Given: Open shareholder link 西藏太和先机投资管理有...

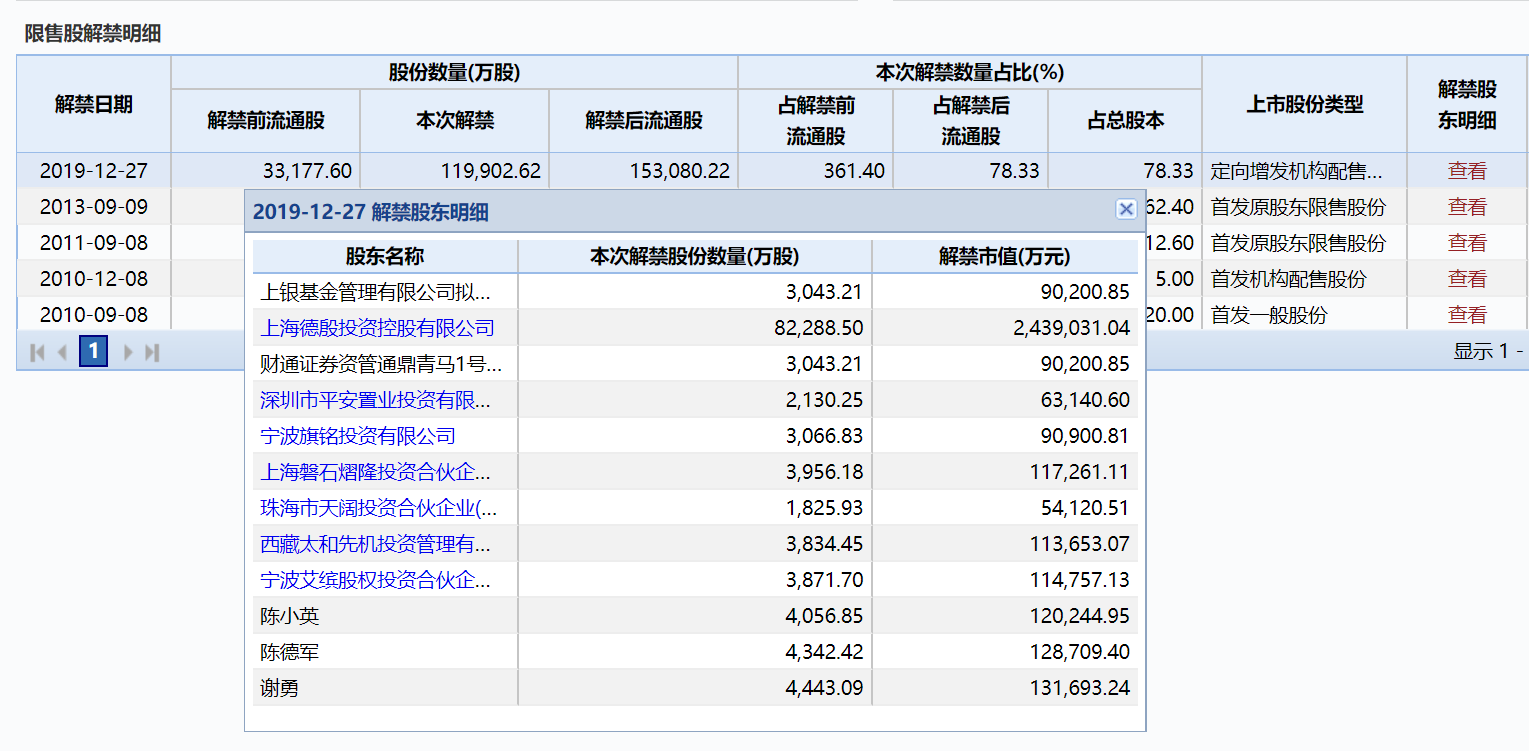Looking at the screenshot, I should [375, 544].
